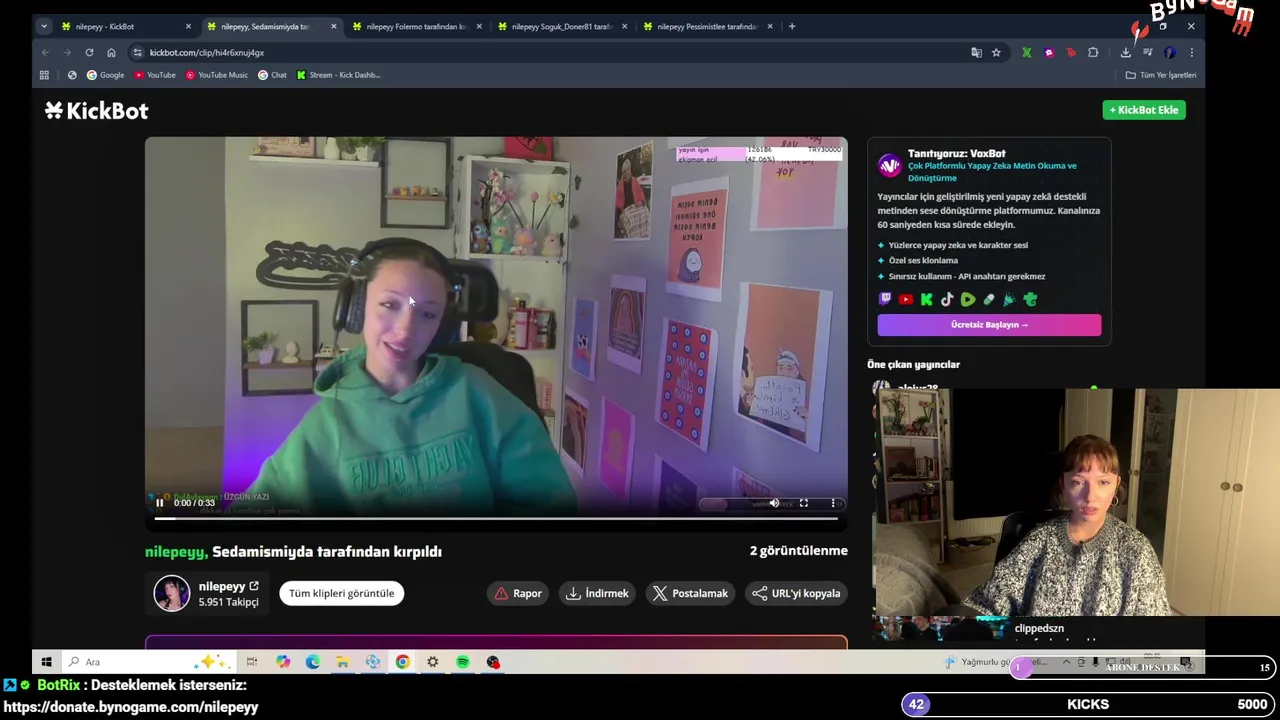Open the browser downloads icon
The image size is (1280, 720).
click(1125, 52)
